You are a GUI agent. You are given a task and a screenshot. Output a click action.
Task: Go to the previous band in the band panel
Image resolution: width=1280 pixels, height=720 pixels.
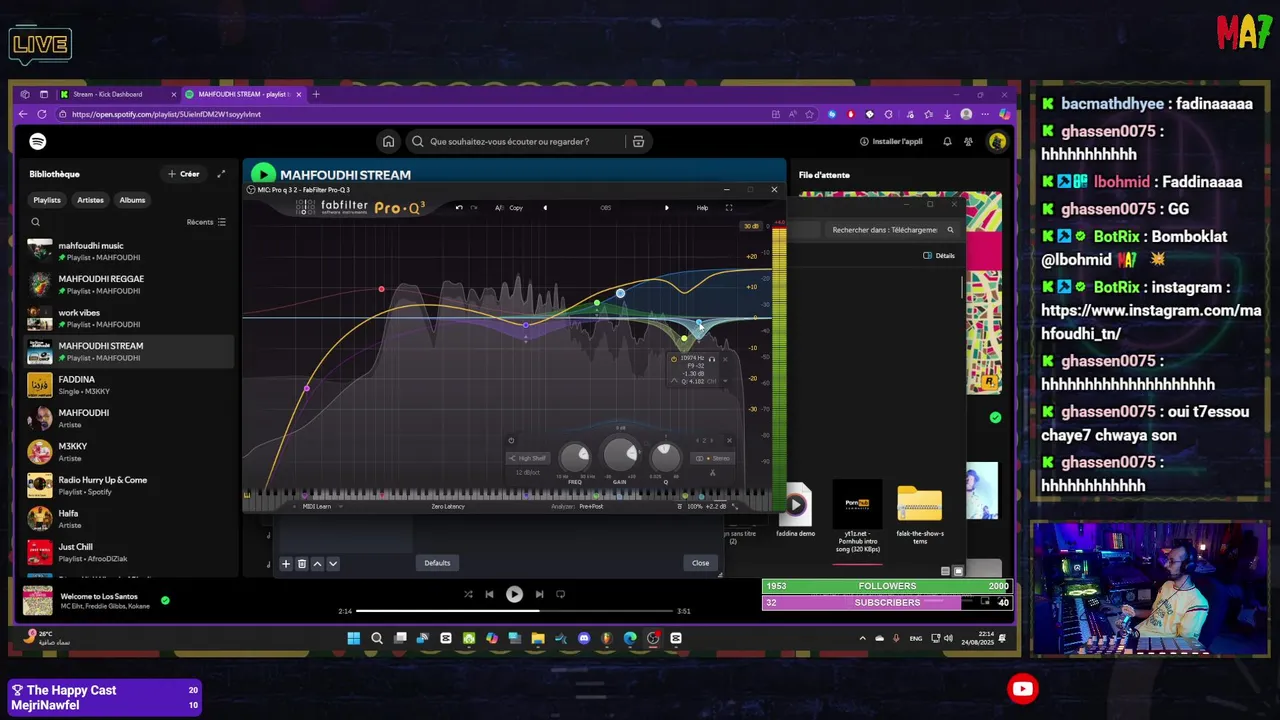click(x=697, y=440)
